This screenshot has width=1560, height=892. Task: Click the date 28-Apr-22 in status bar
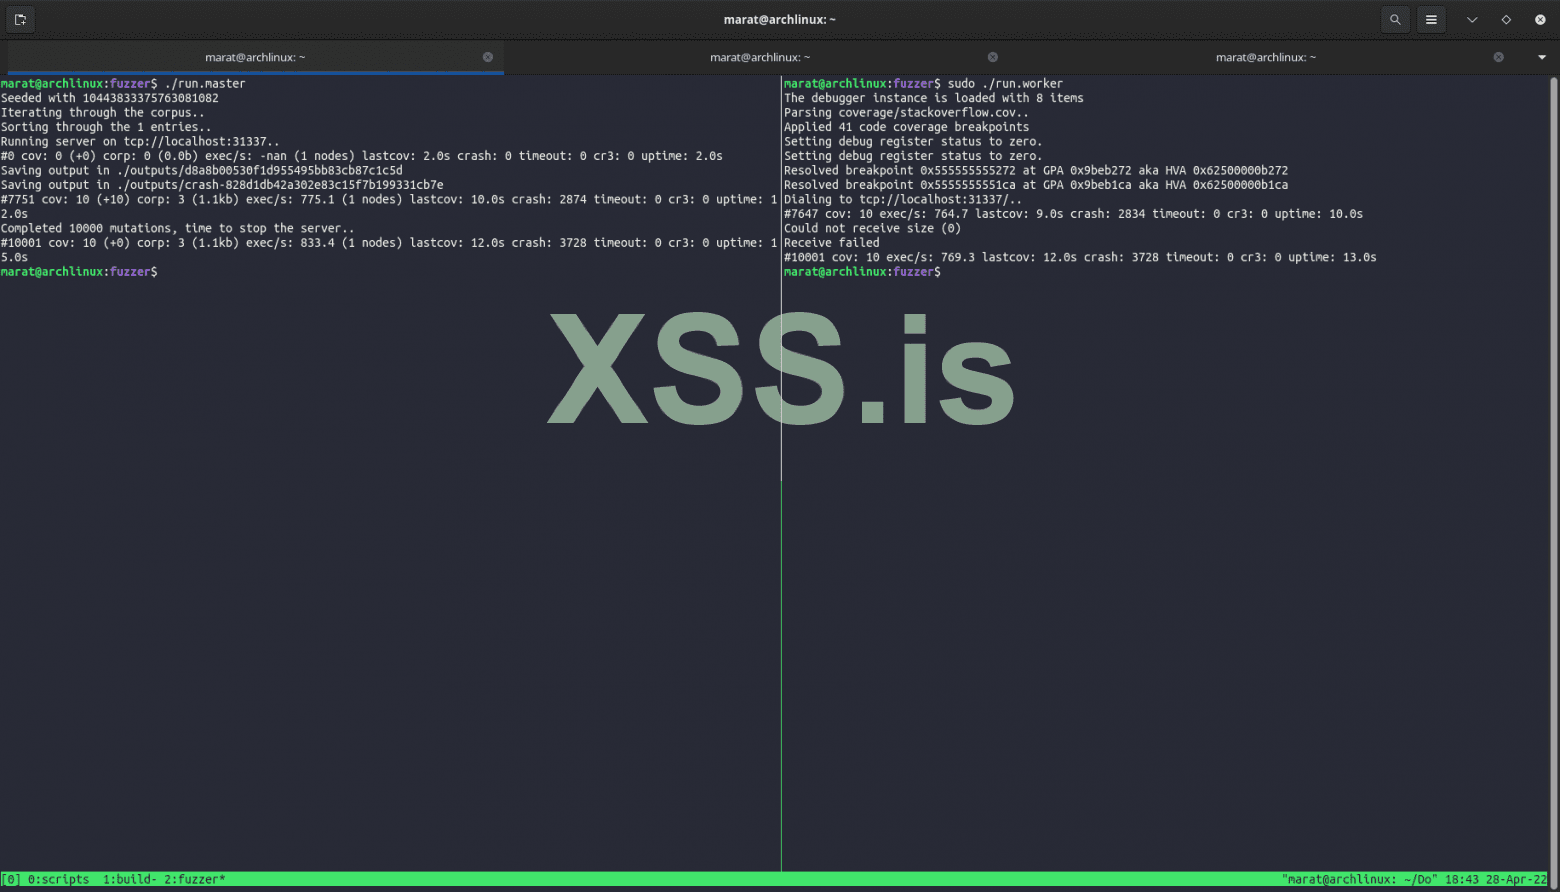coord(1516,880)
